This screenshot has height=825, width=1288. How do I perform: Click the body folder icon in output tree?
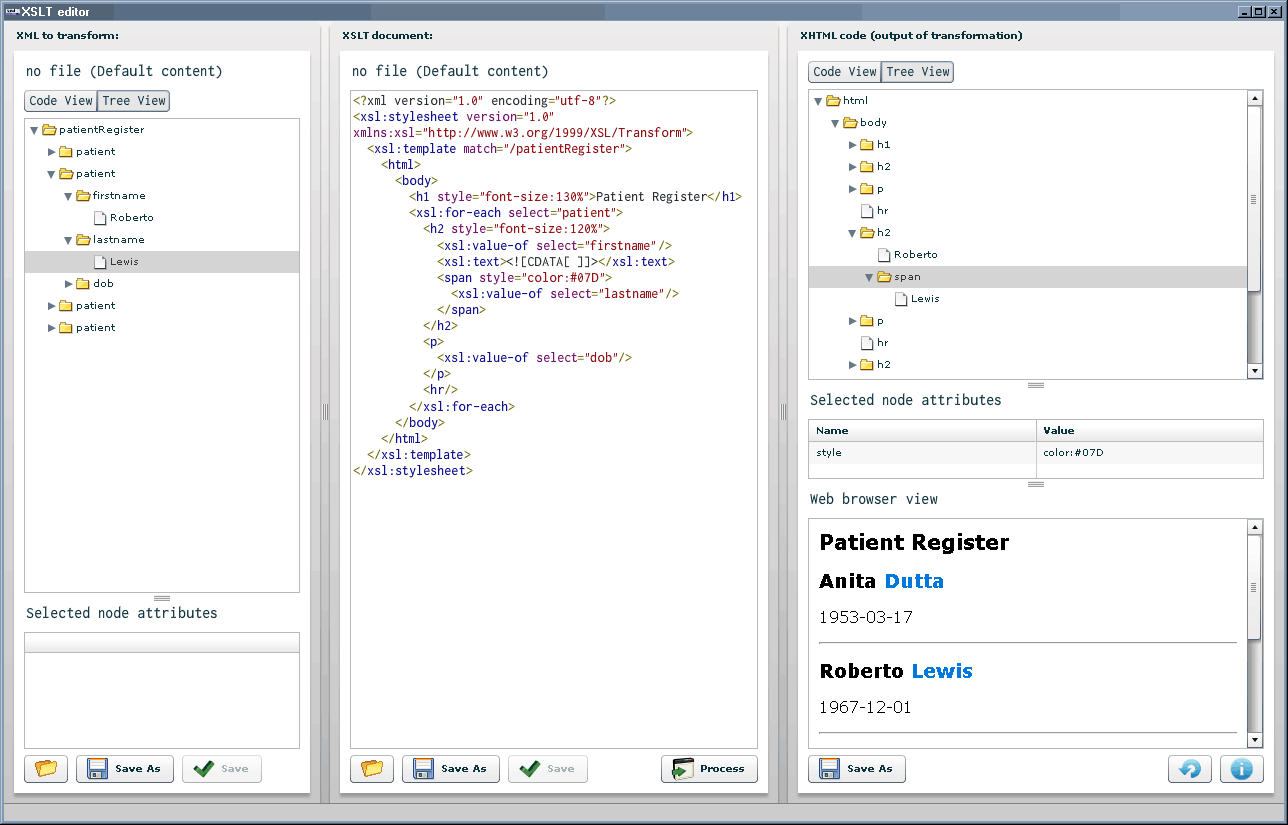coord(850,123)
